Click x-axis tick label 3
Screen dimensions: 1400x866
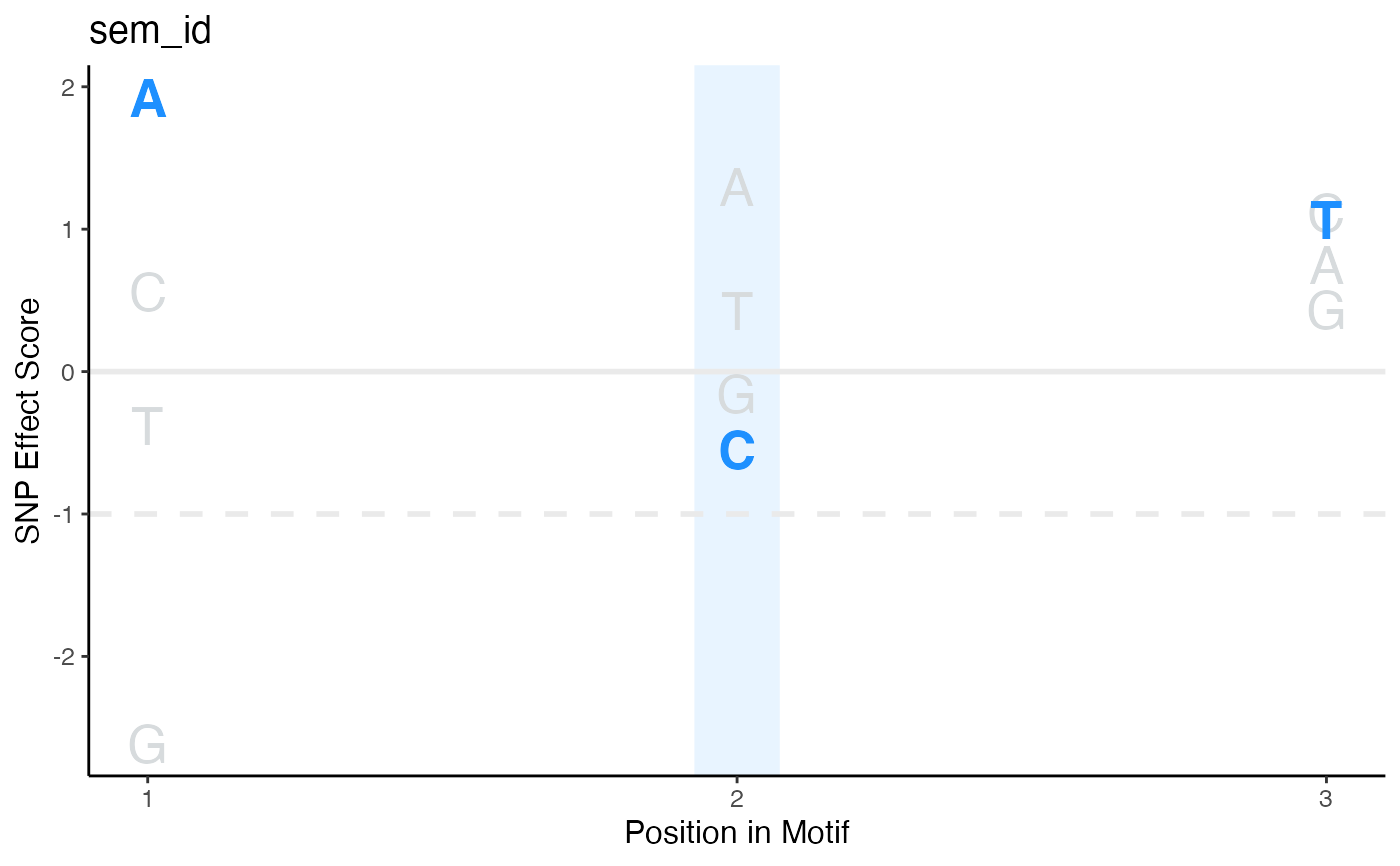point(1326,800)
